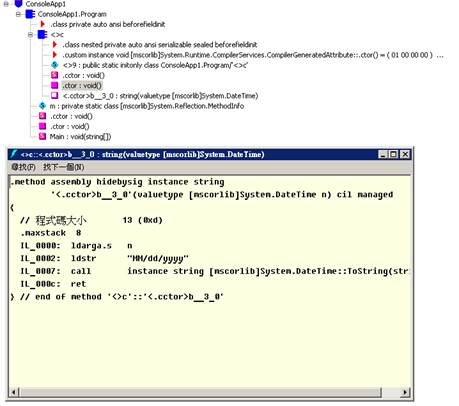Select Program '.ctor : void()' row
Viewport: 459px width, 406px height.
coord(70,126)
